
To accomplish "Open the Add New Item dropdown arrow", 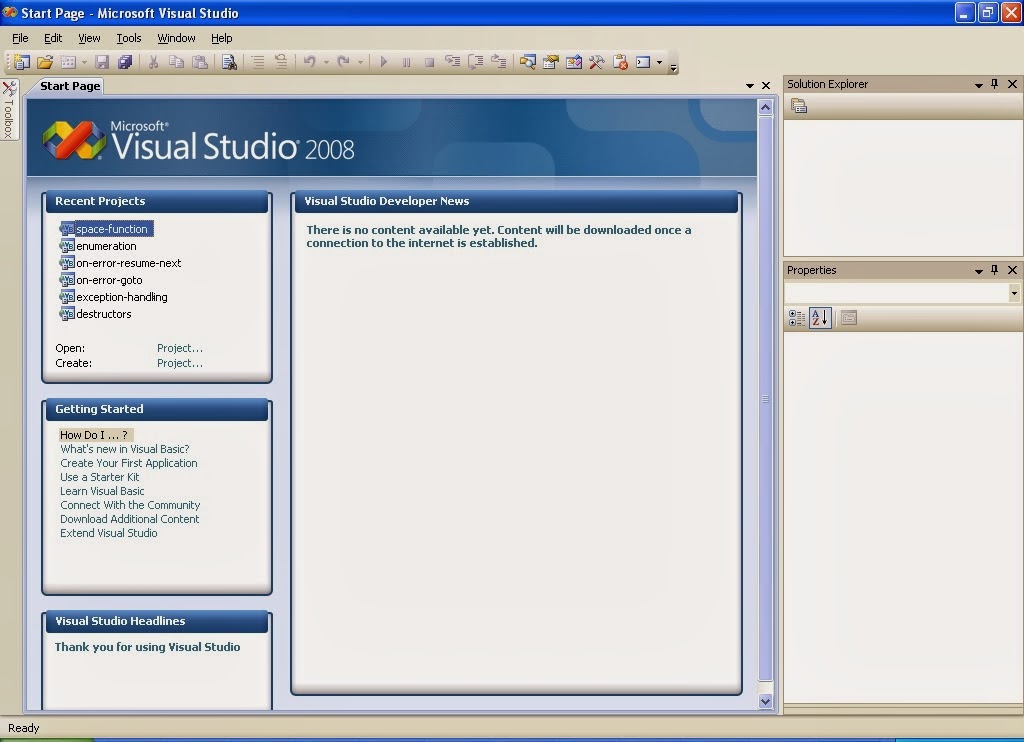I will click(x=84, y=62).
